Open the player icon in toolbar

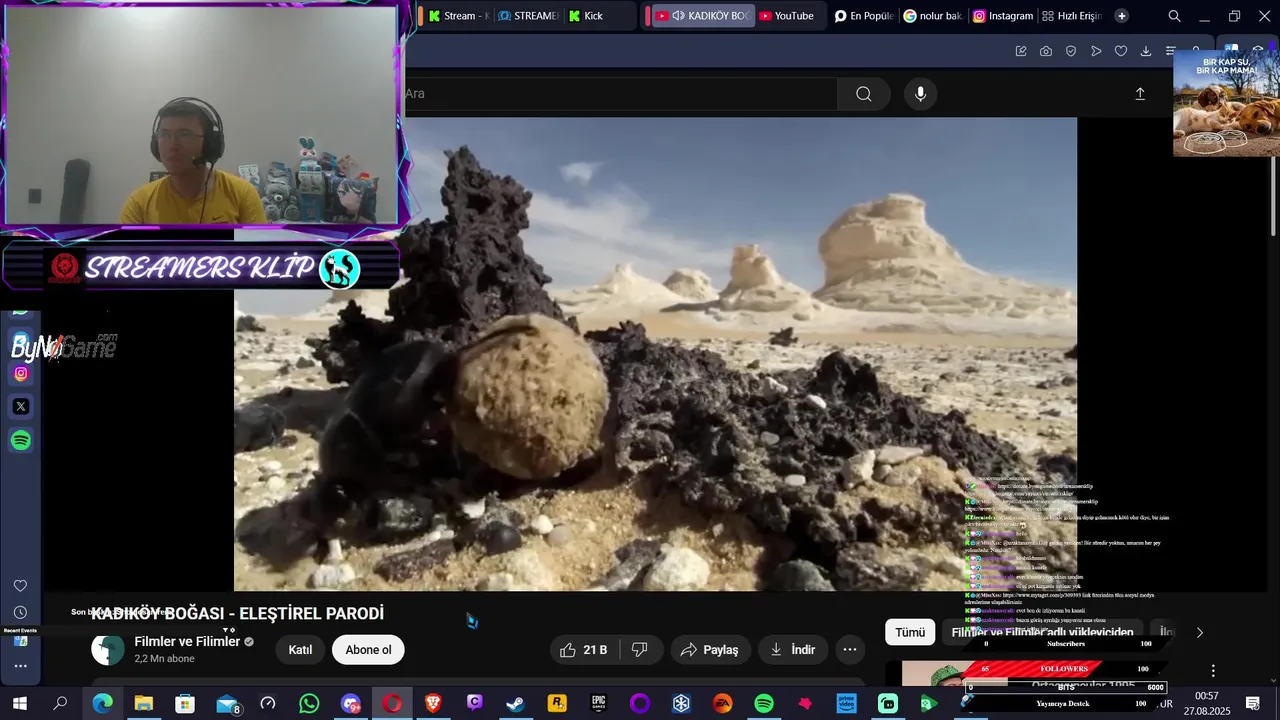(x=1096, y=51)
